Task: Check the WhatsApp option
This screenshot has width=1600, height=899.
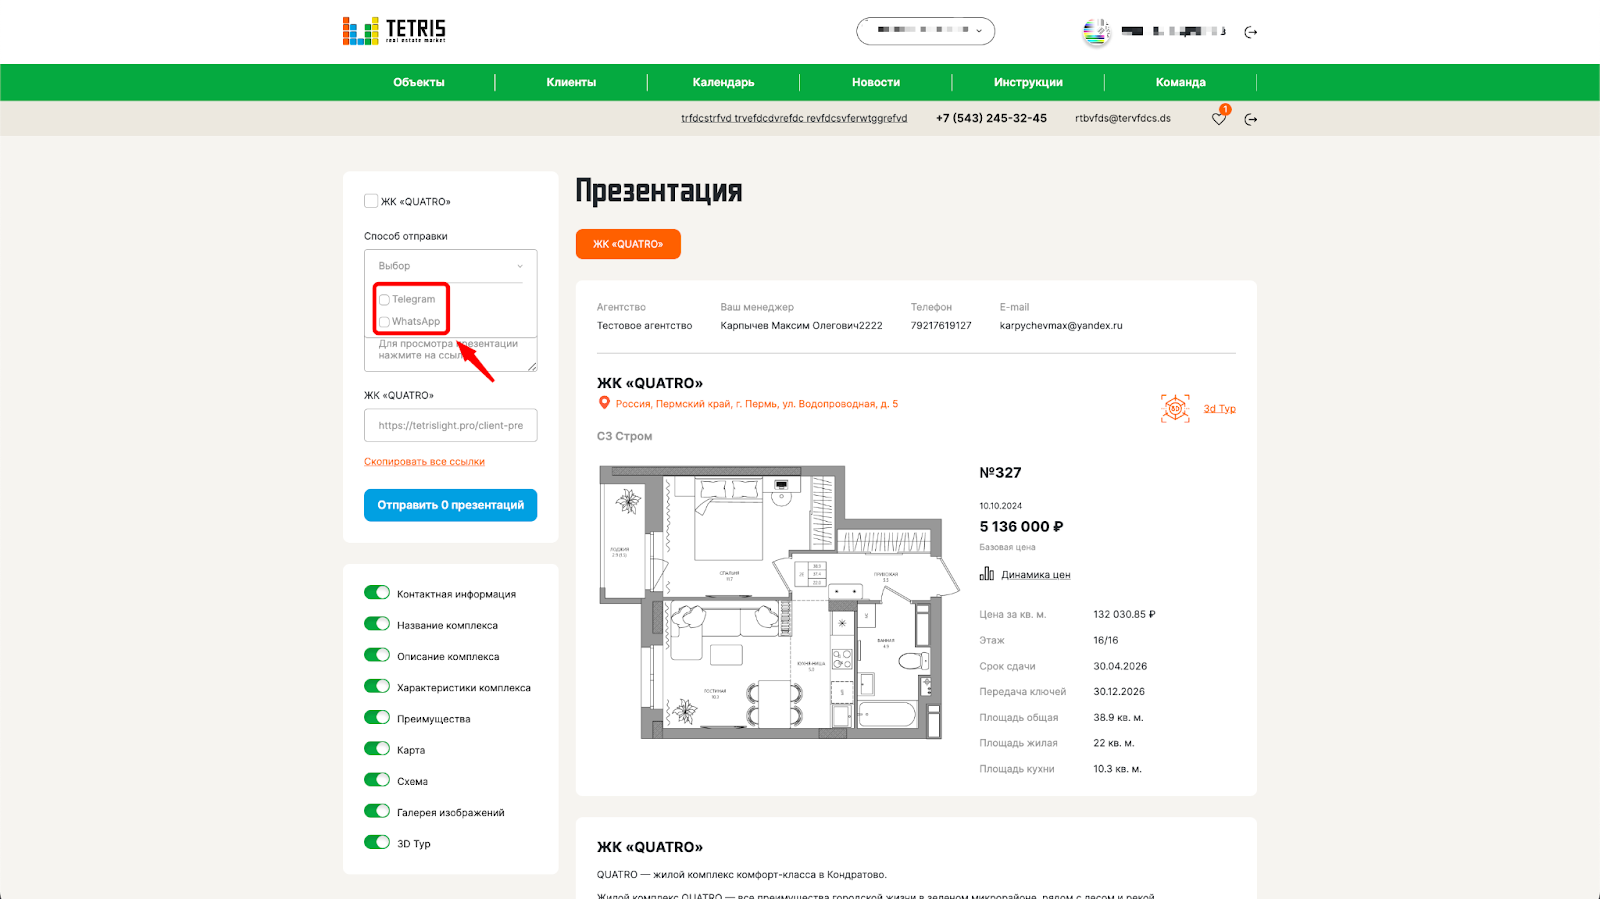Action: [384, 322]
